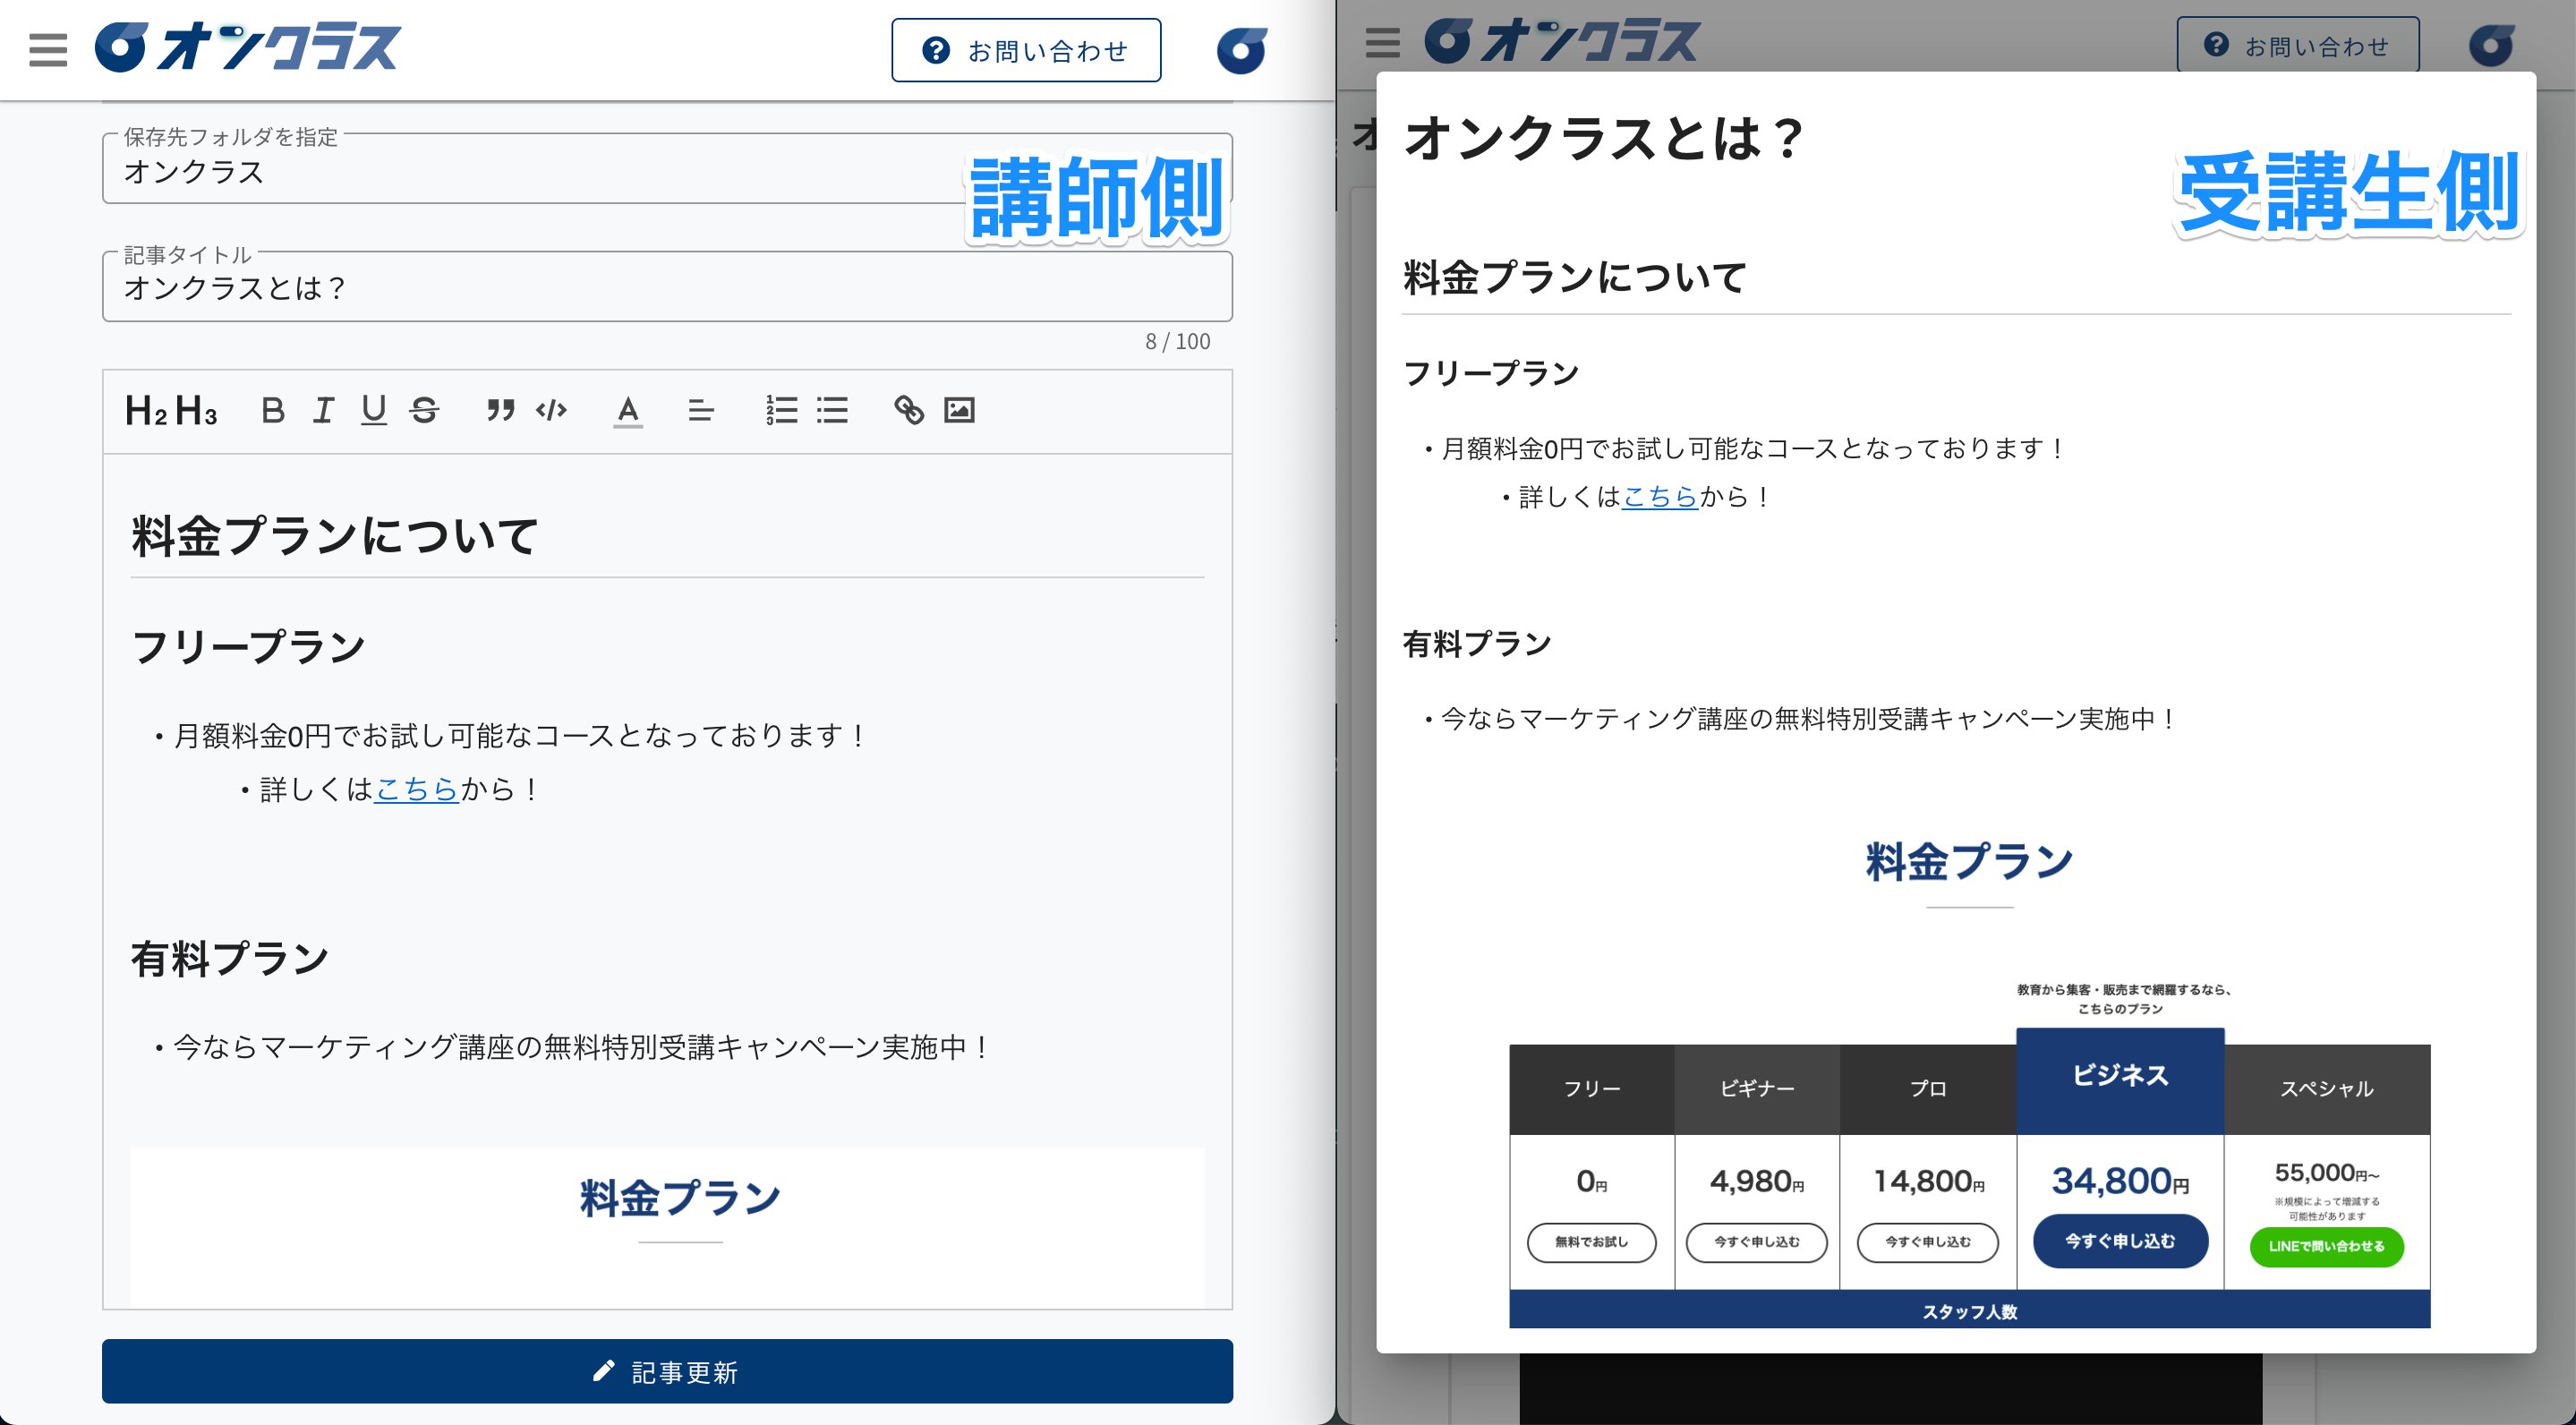Open text color picker
Screen dimensions: 2576x1425
(x=628, y=411)
